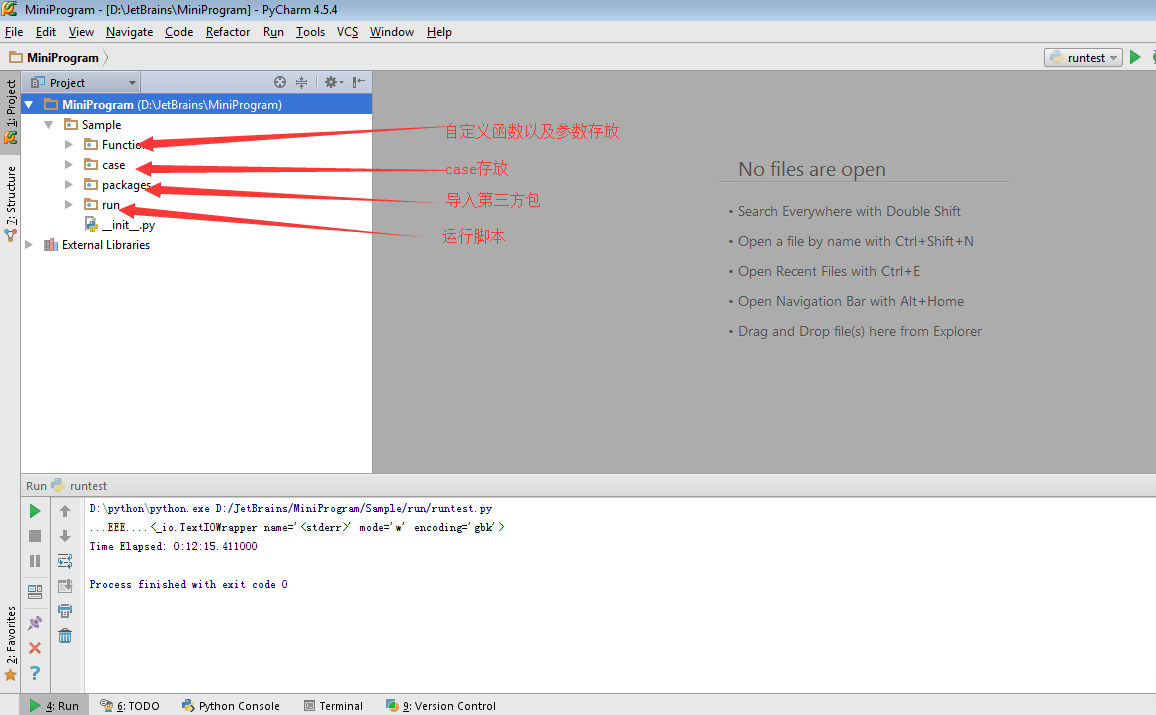Expand the run folder arrow
This screenshot has height=715, width=1156.
click(69, 204)
